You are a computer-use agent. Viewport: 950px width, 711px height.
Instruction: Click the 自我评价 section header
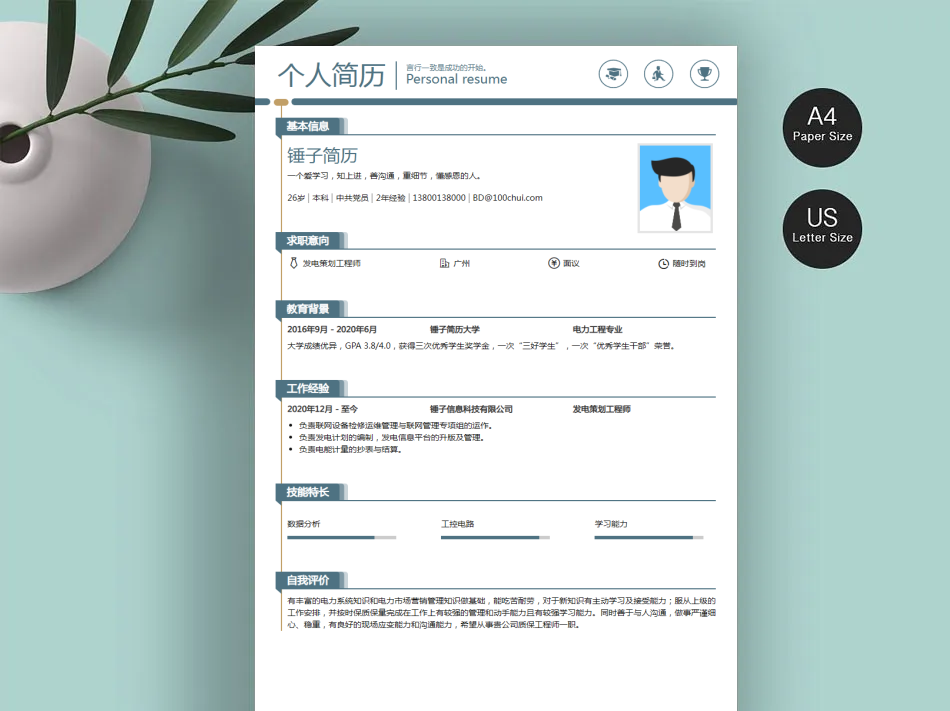(311, 580)
